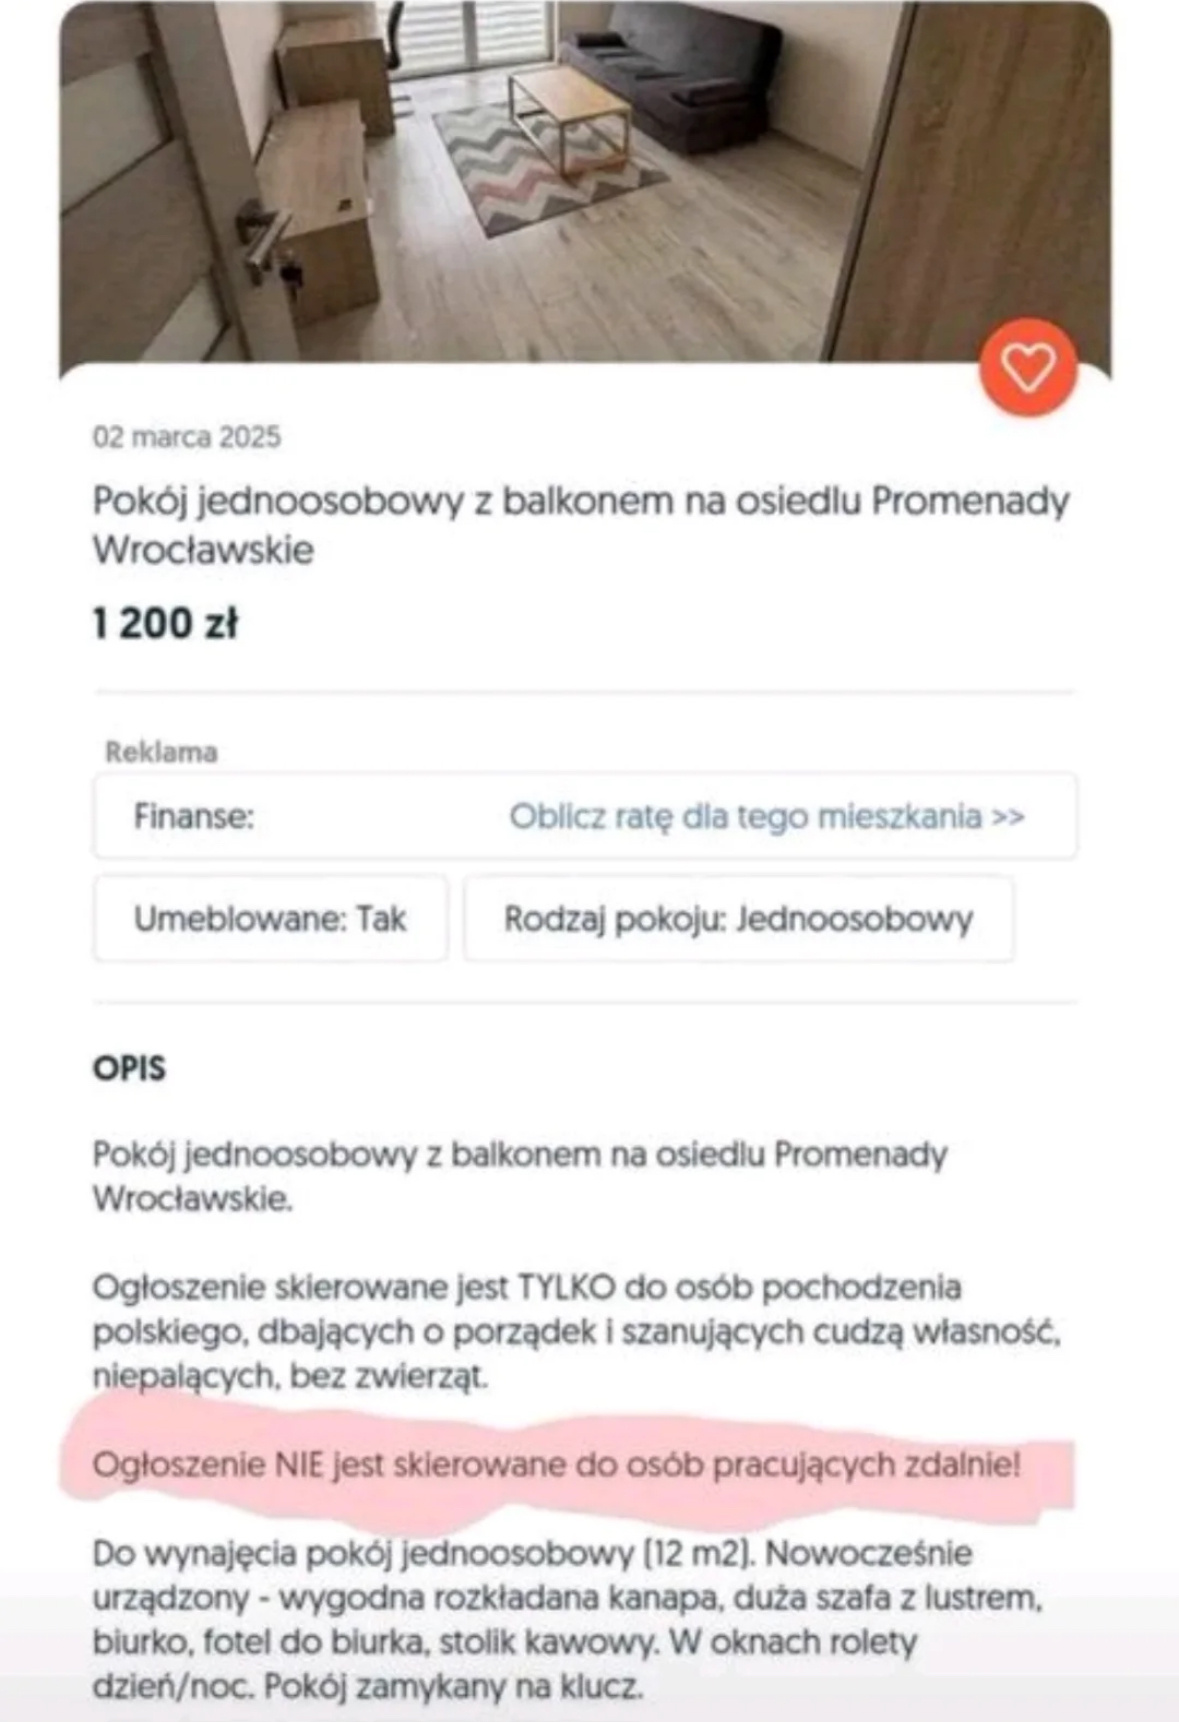Image resolution: width=1179 pixels, height=1722 pixels.
Task: Click the Finanse label
Action: (x=194, y=816)
